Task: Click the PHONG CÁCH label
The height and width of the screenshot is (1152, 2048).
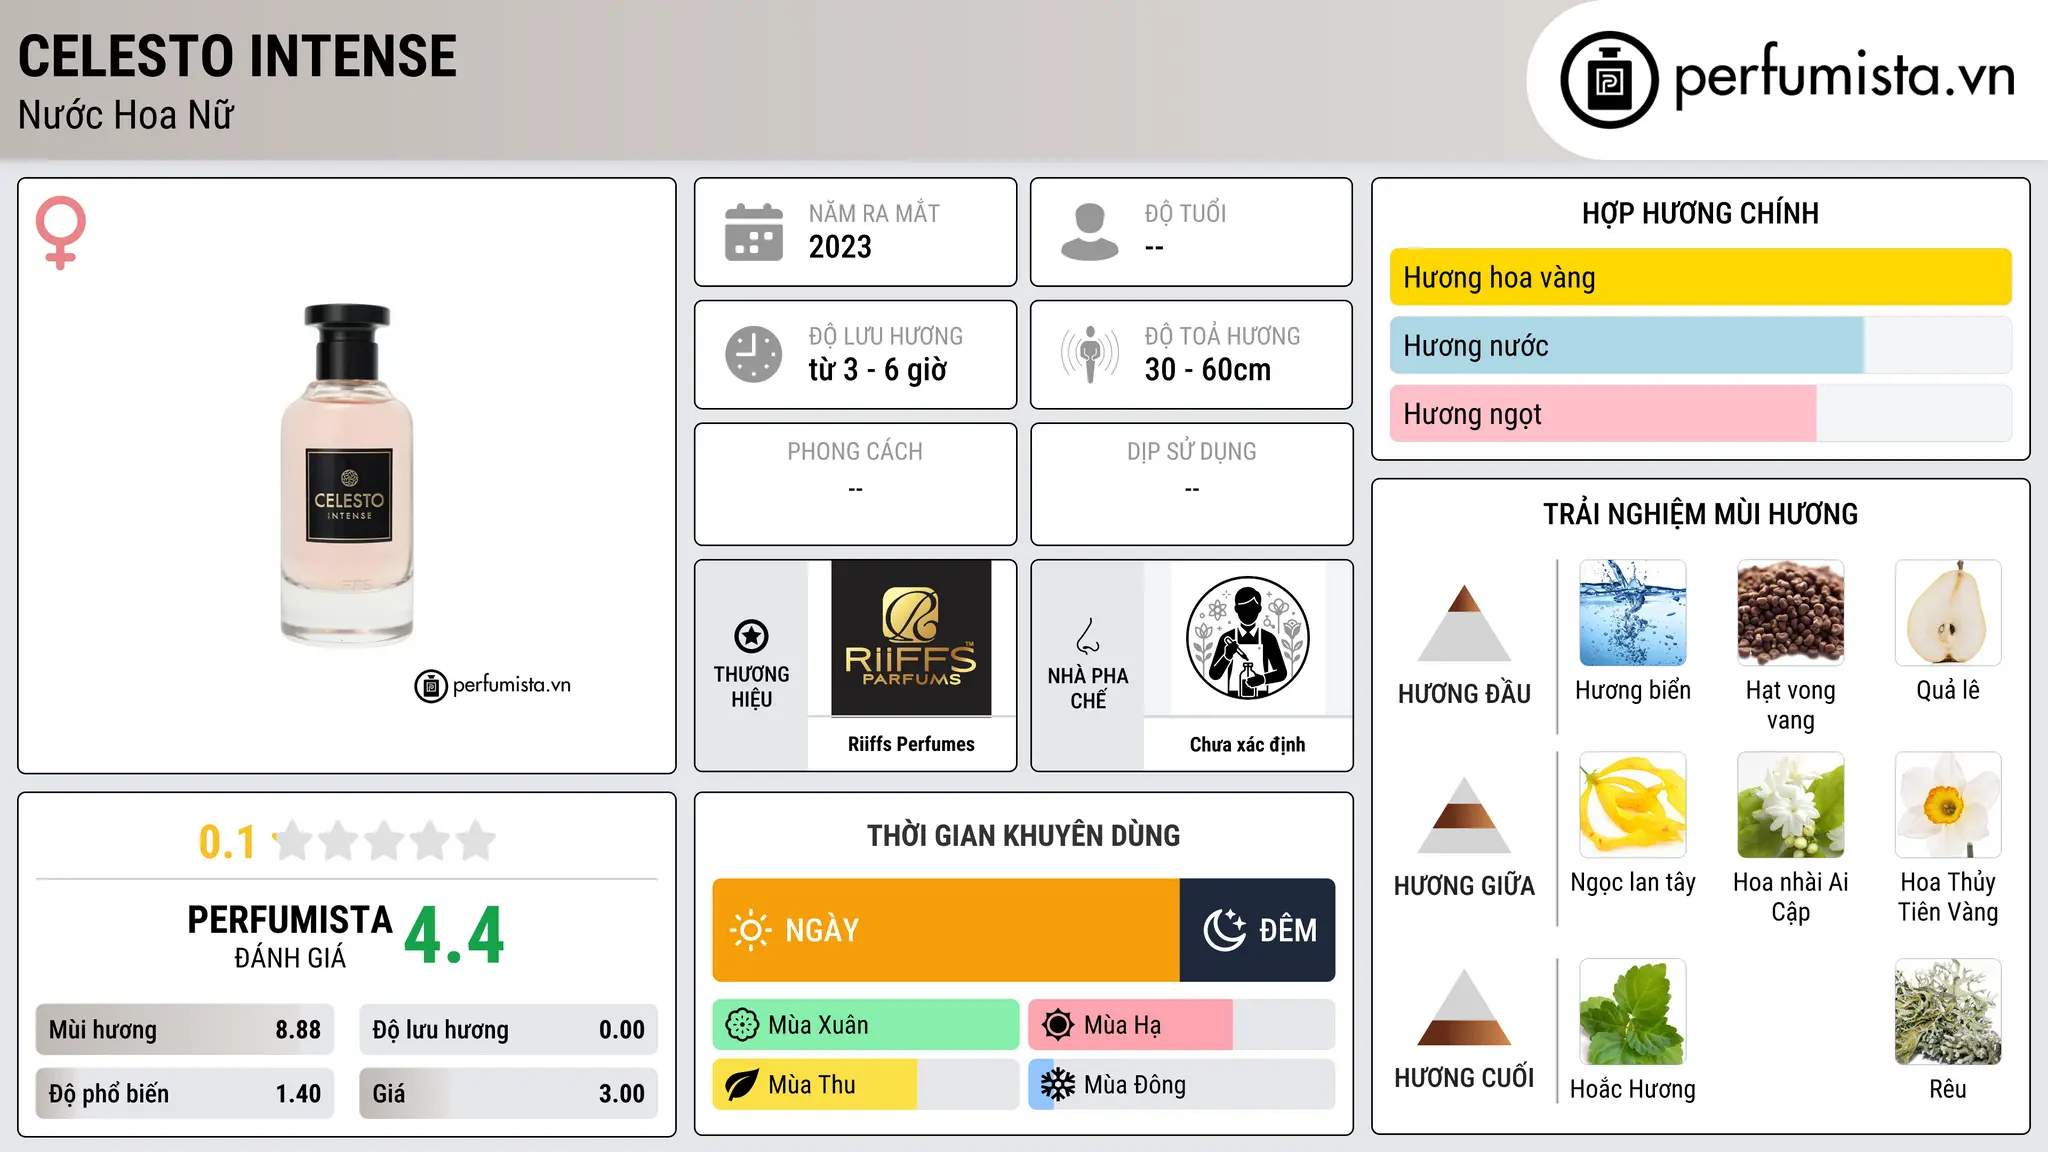Action: 855,451
